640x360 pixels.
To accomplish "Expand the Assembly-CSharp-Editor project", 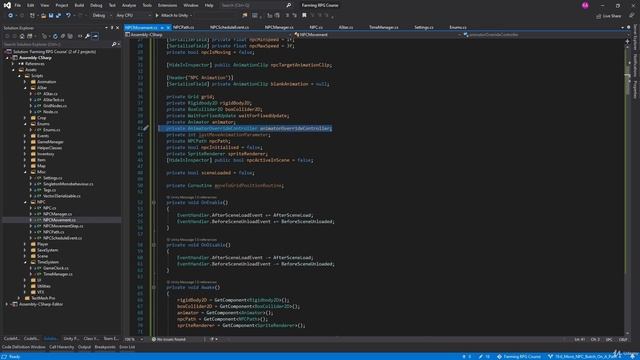I will coord(7,304).
